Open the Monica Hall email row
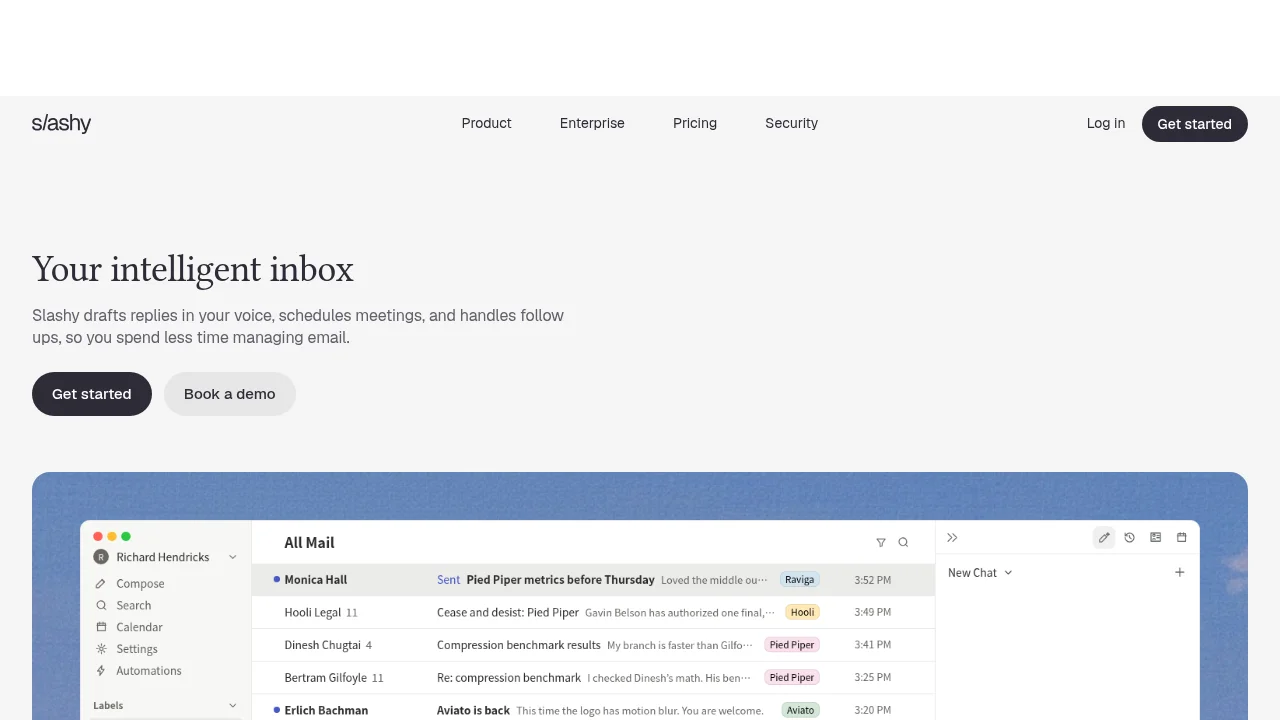Screen dimensions: 1280x720 (x=593, y=580)
